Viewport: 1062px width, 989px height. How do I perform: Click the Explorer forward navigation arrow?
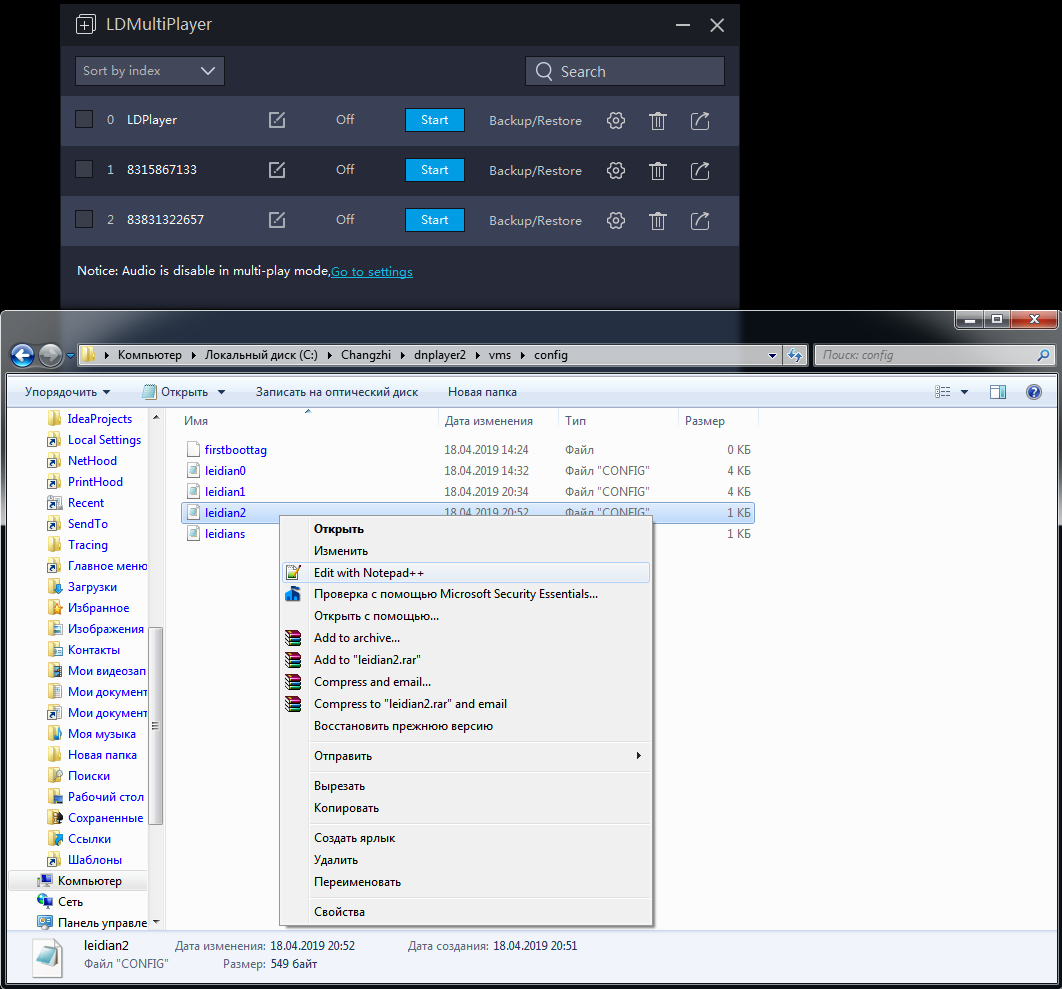[50, 355]
